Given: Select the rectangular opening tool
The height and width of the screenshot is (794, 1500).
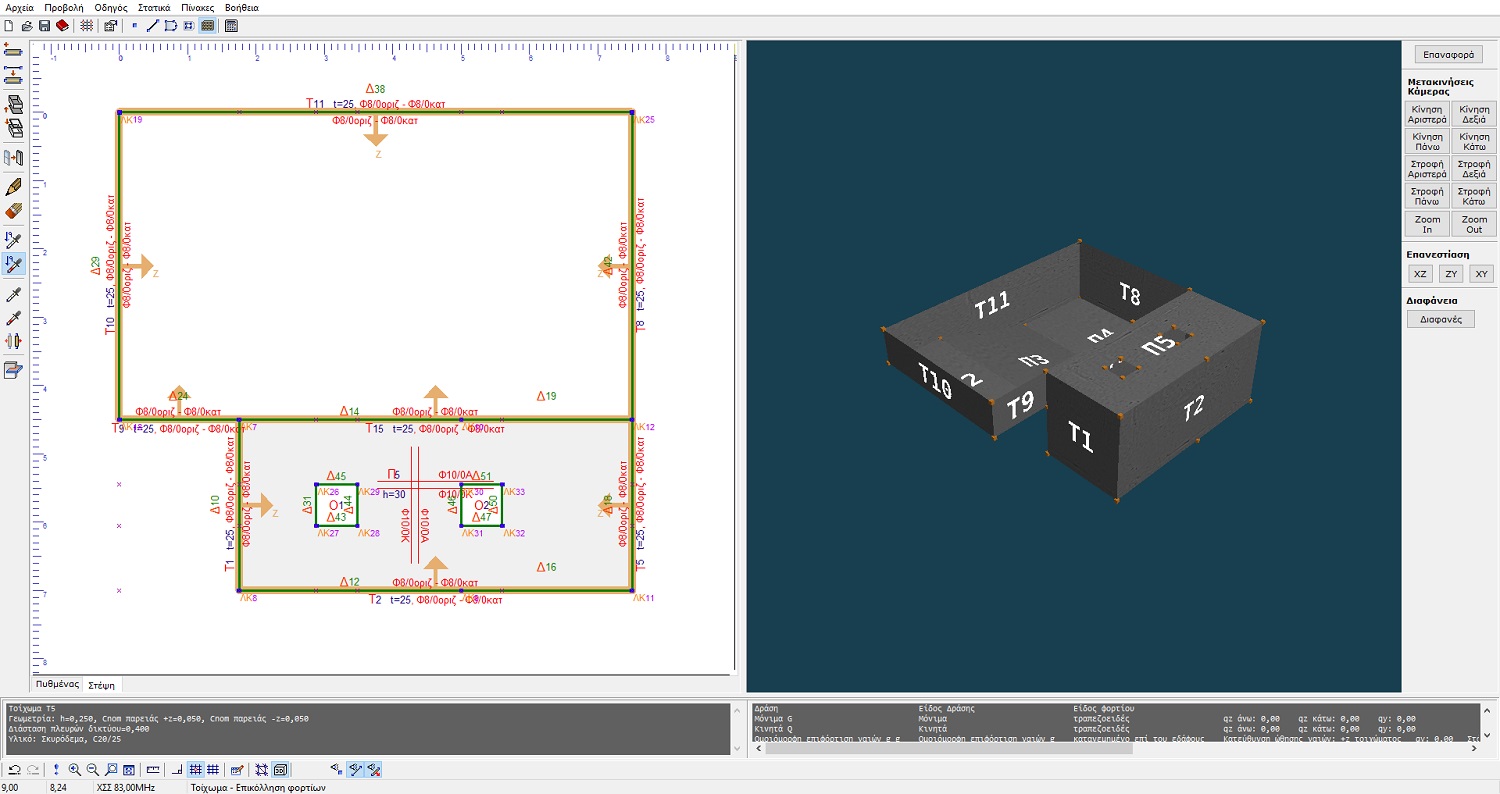Looking at the screenshot, I should [189, 25].
